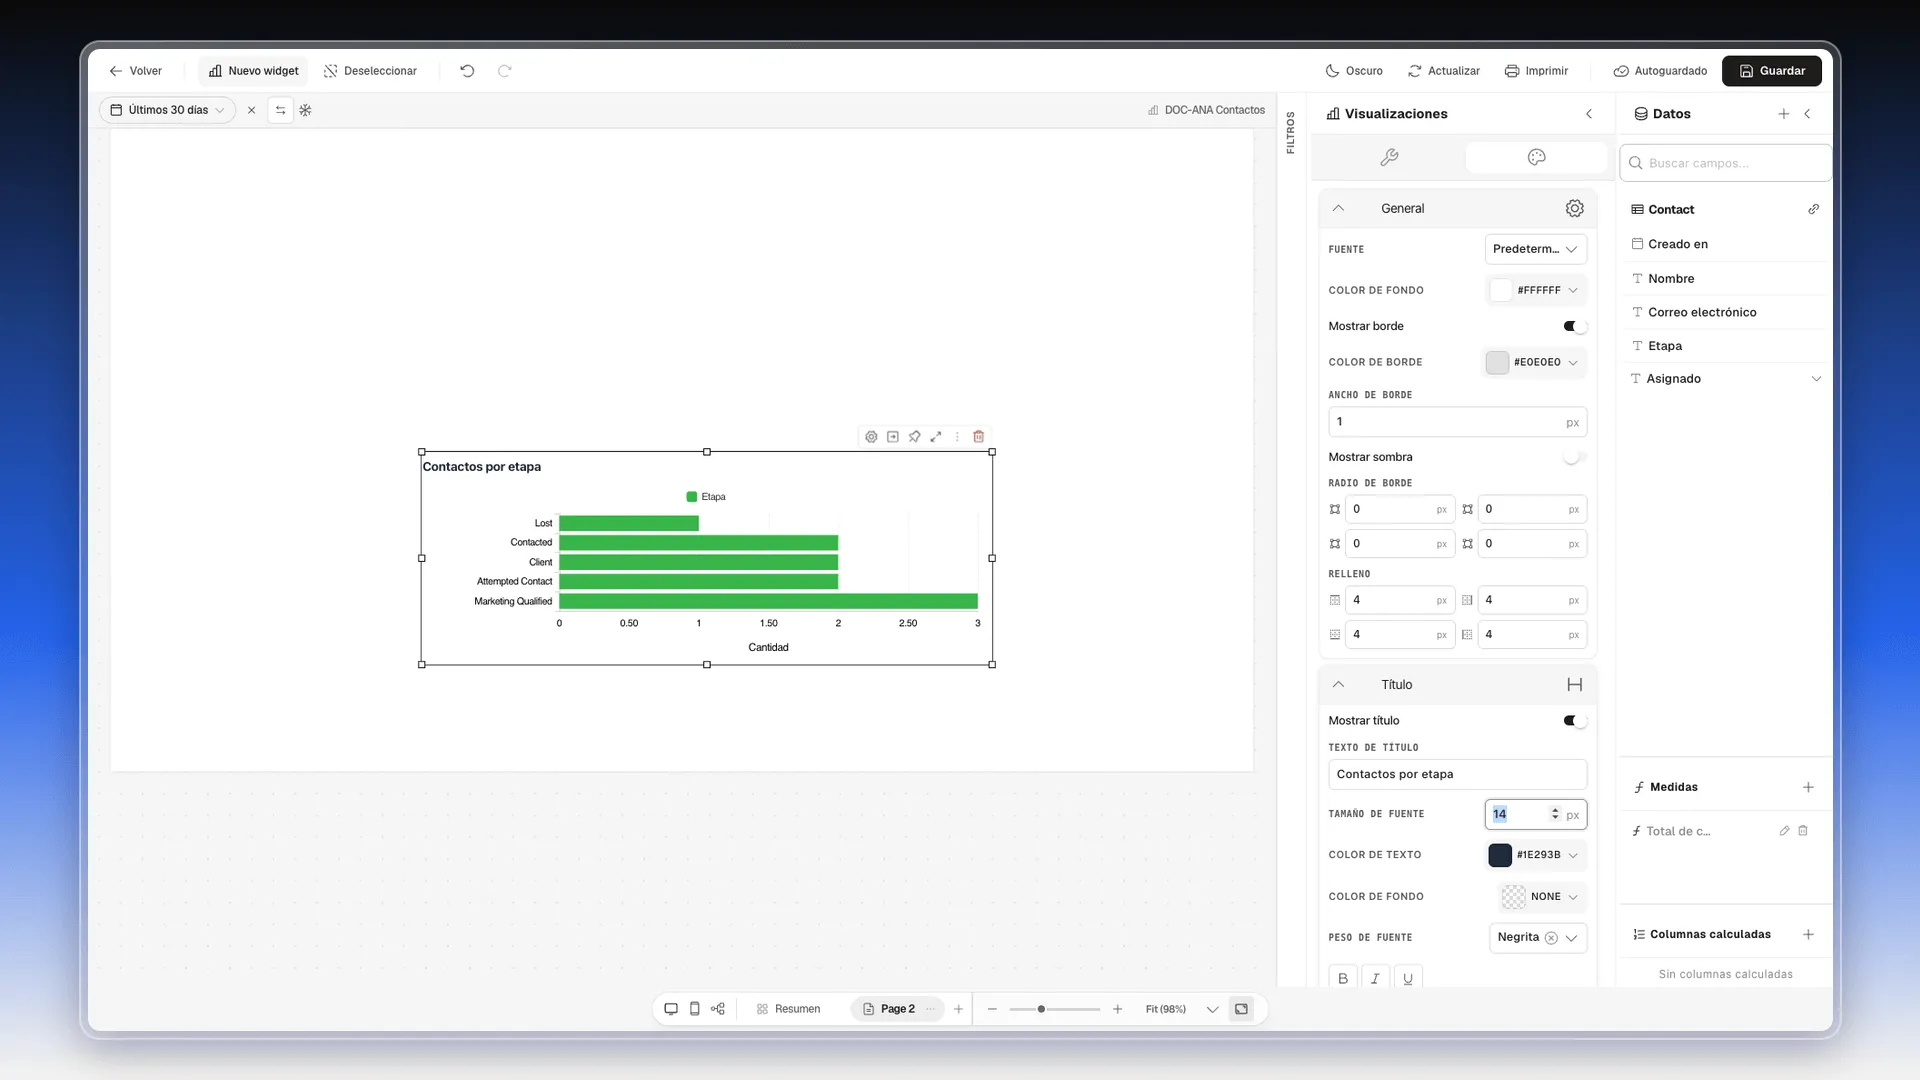Expand the Asignado field

pyautogui.click(x=1816, y=379)
